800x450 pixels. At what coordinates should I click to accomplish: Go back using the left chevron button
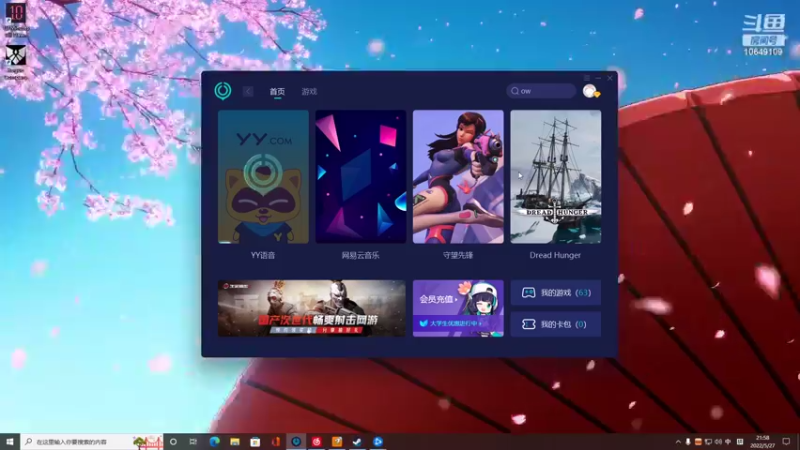tap(248, 91)
